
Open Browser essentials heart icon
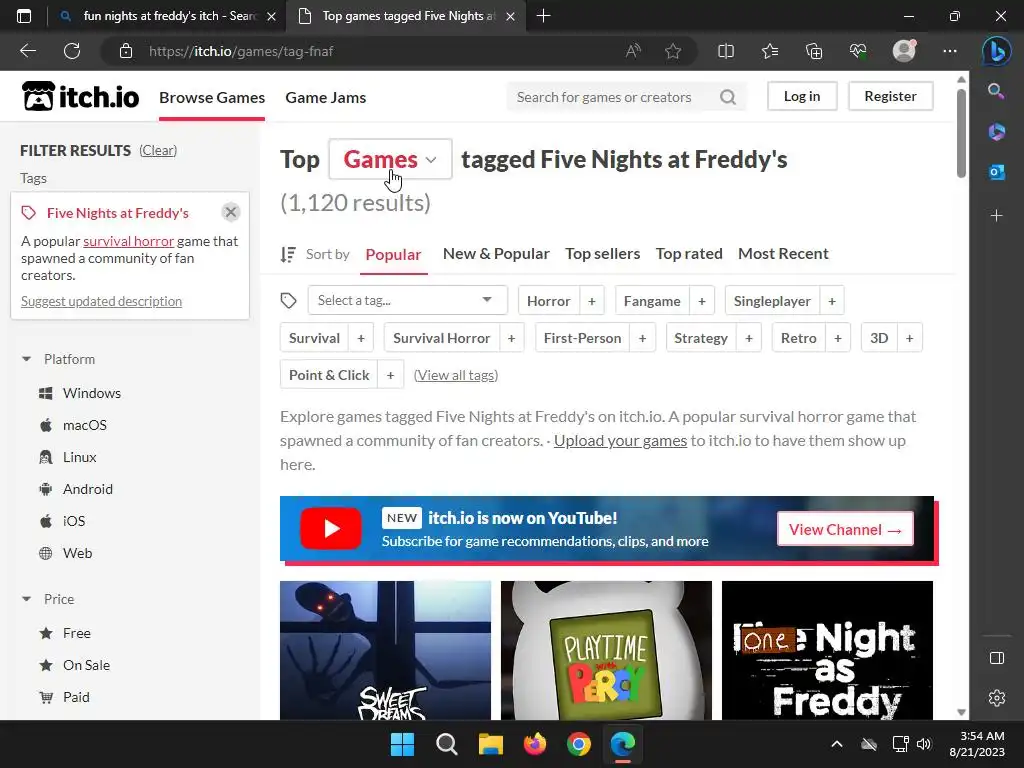coord(858,51)
